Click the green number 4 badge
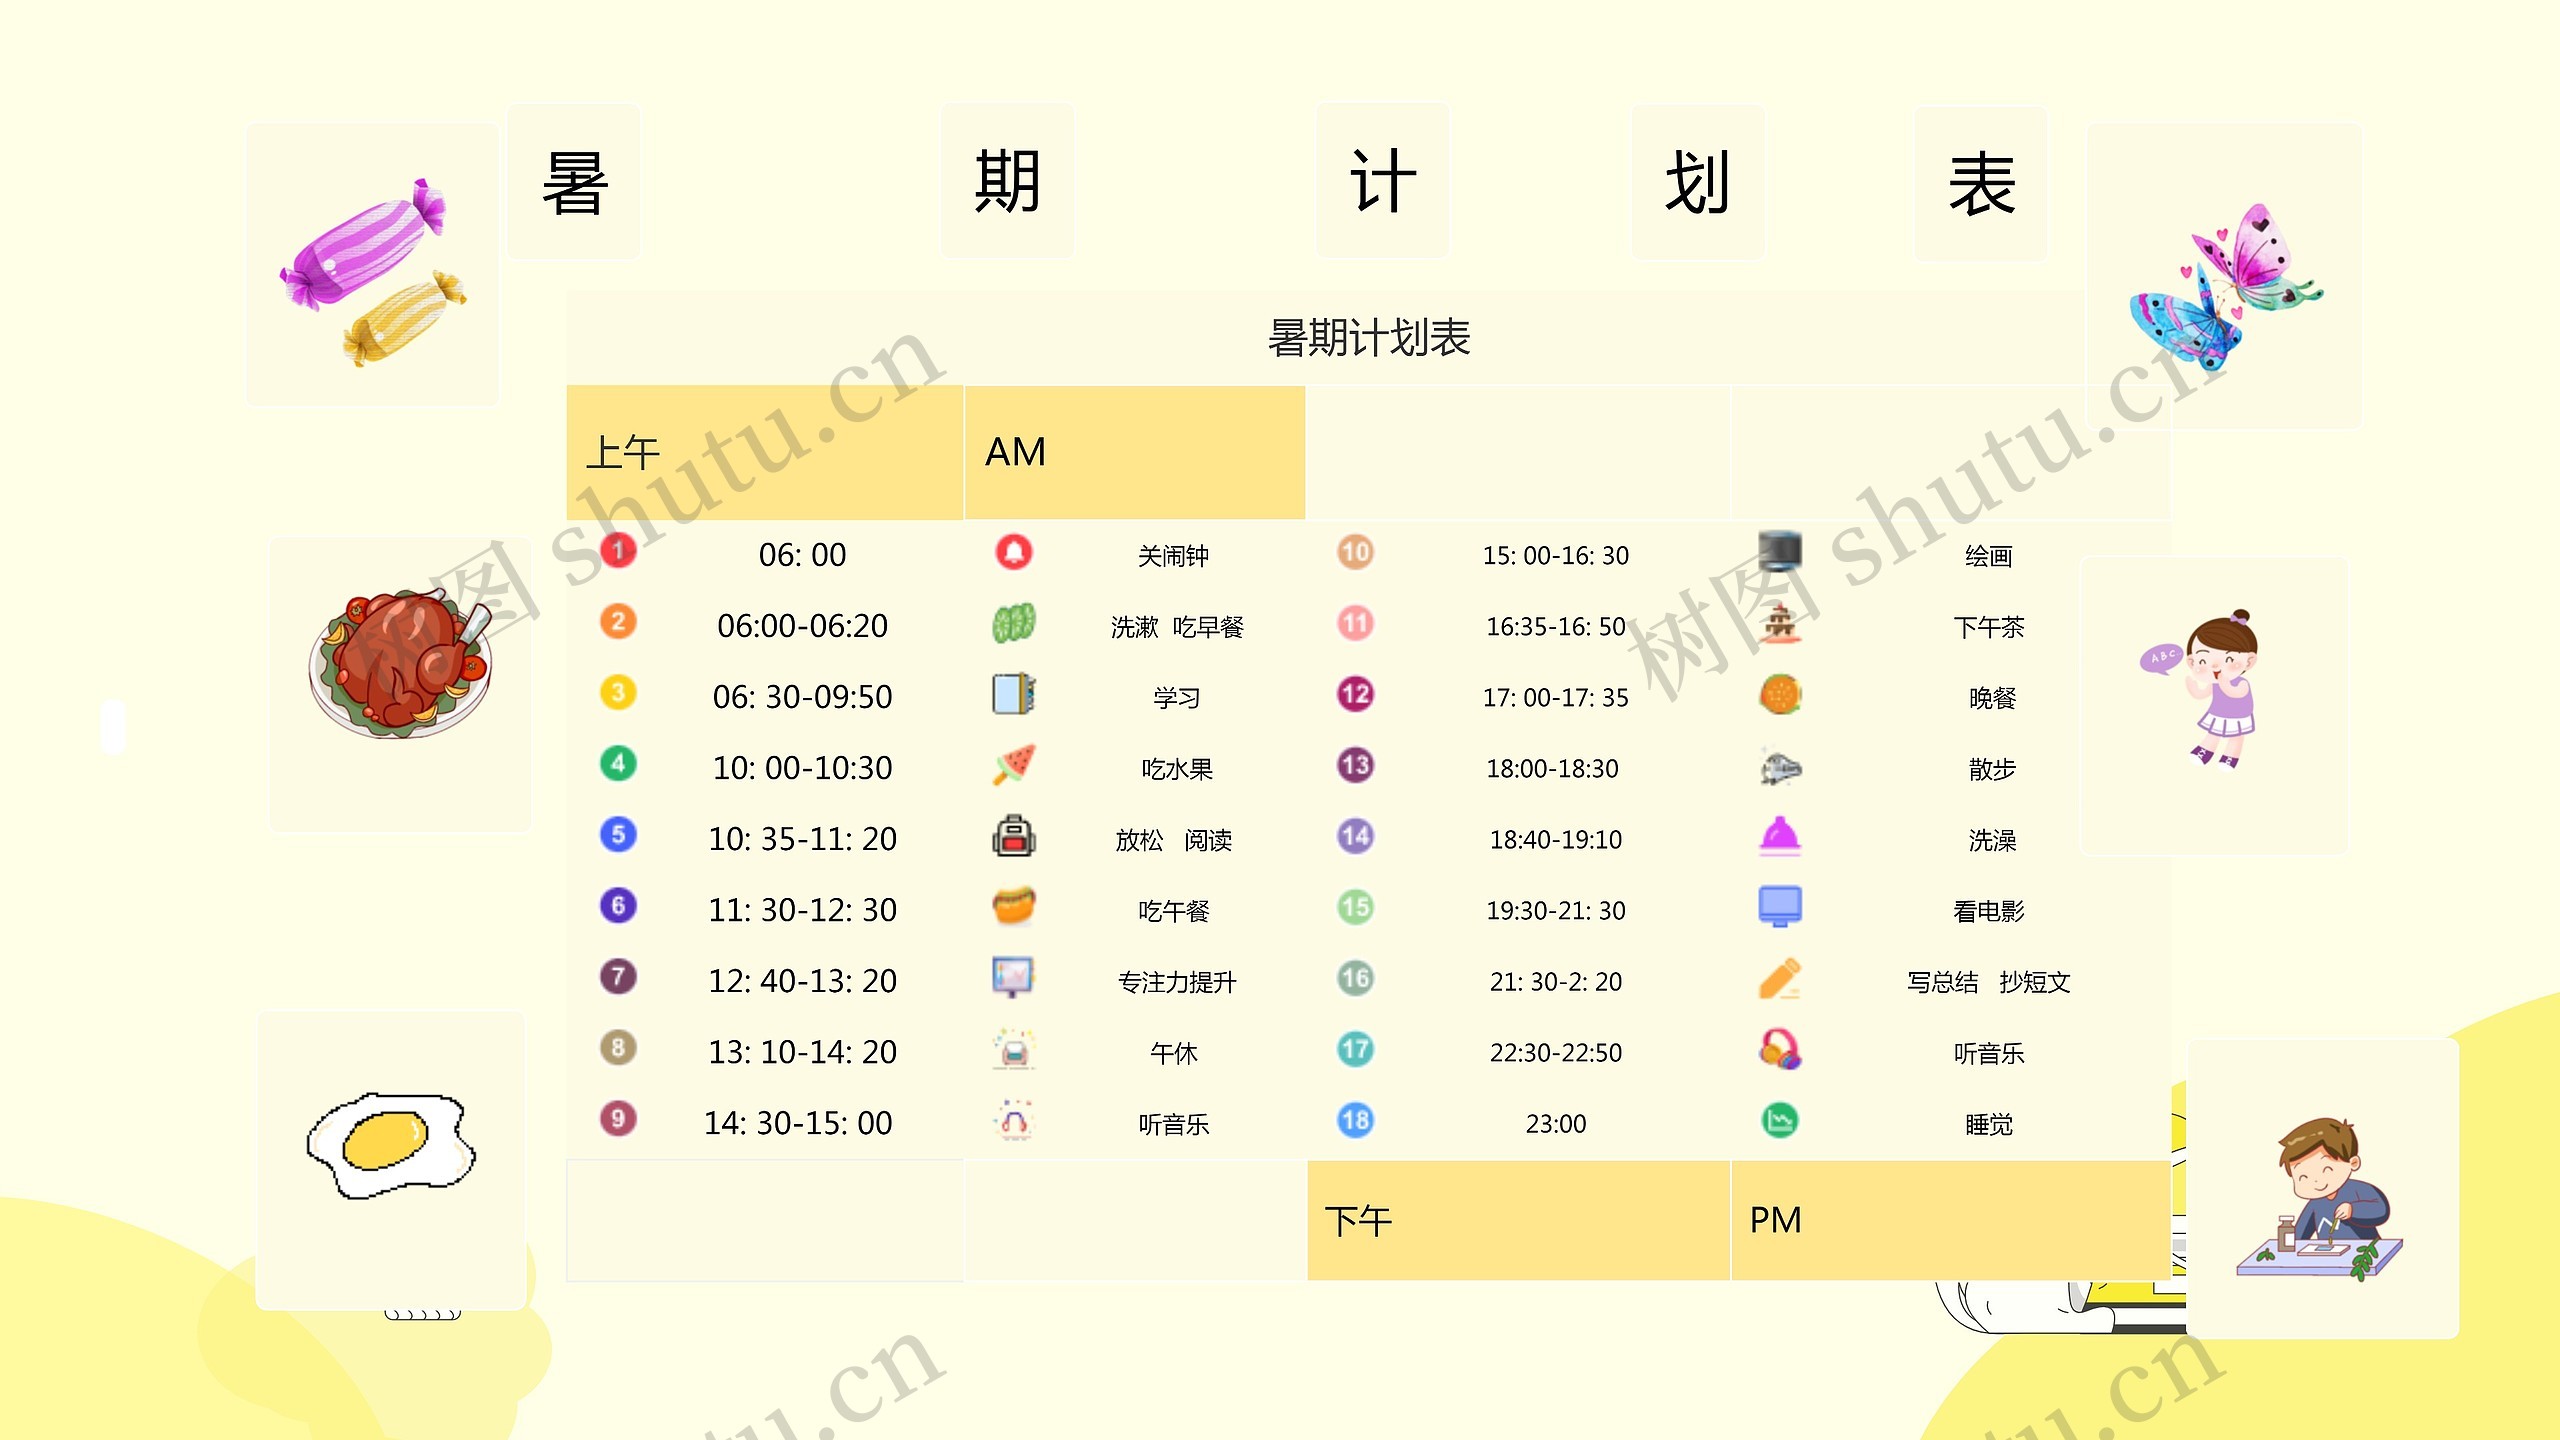The image size is (2560, 1440). [x=618, y=763]
